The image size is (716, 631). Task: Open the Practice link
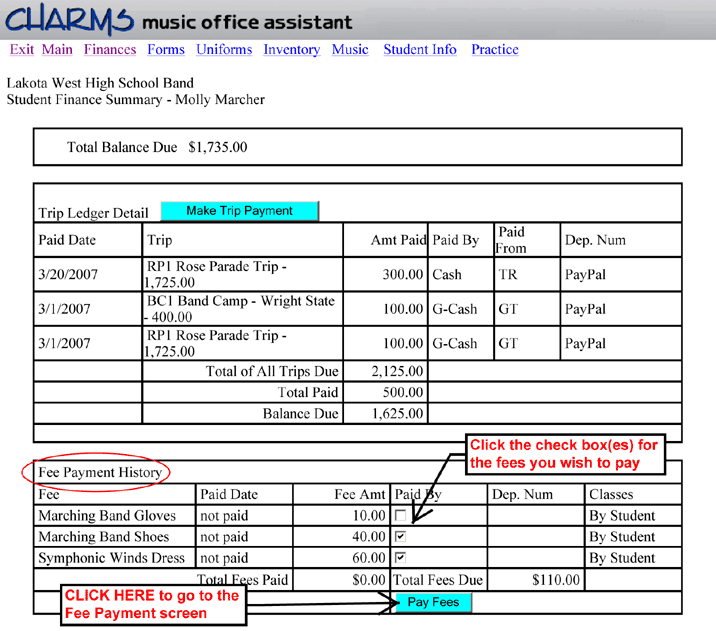(495, 49)
